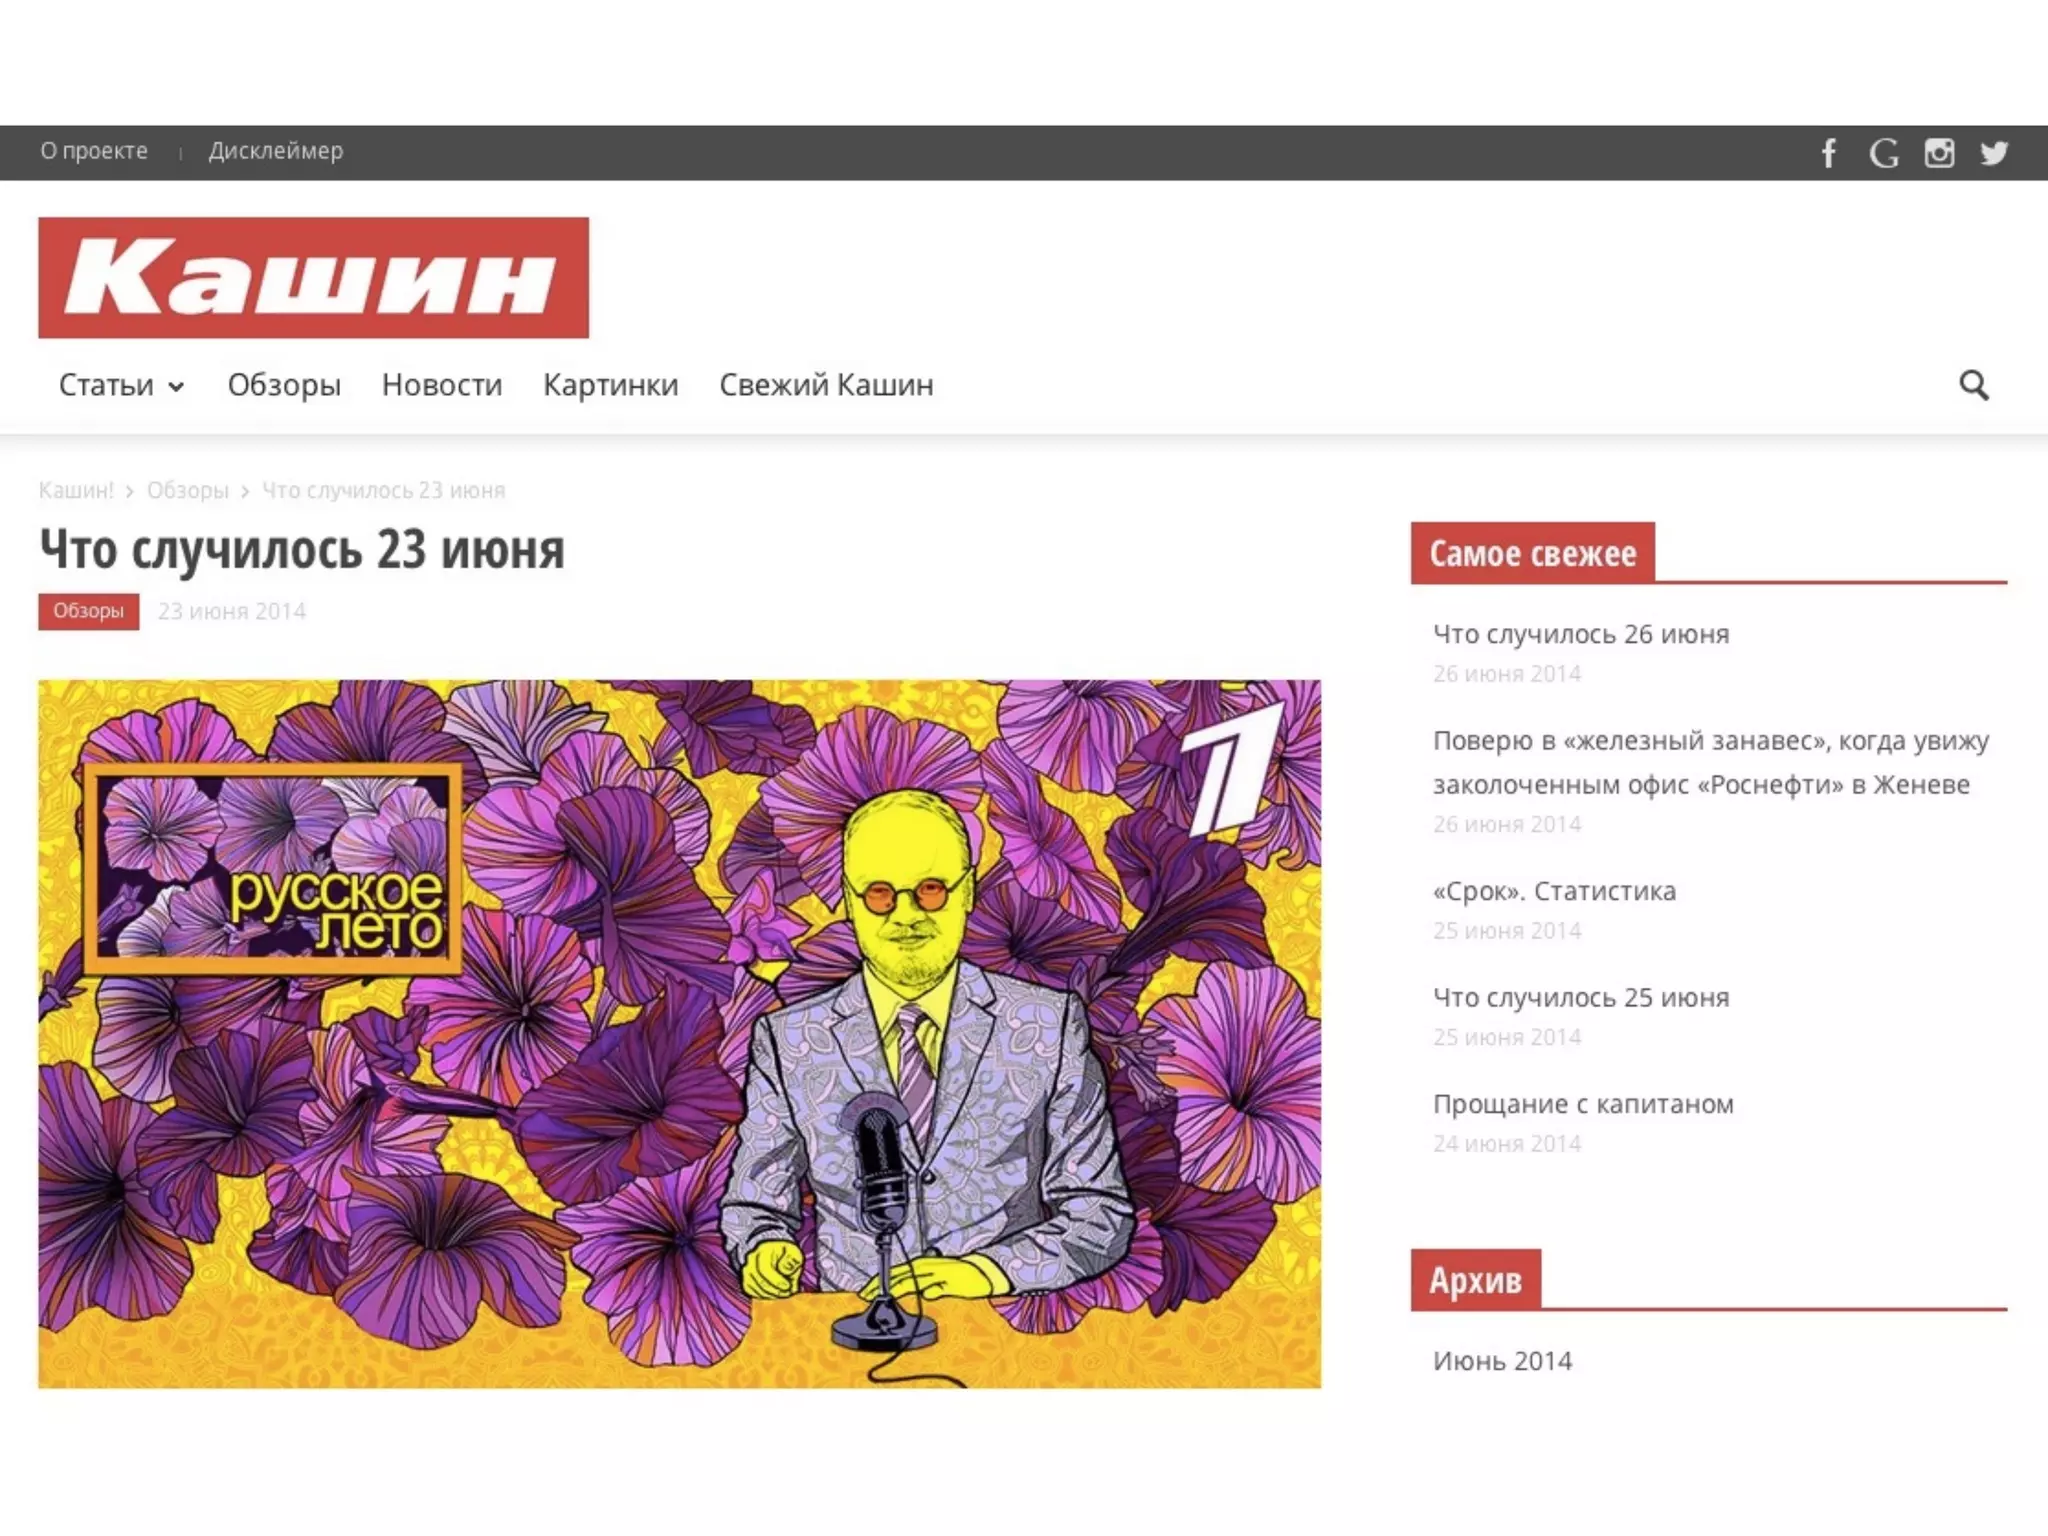Open the Свежий Кашин section
2048x1536 pixels.
[x=826, y=385]
